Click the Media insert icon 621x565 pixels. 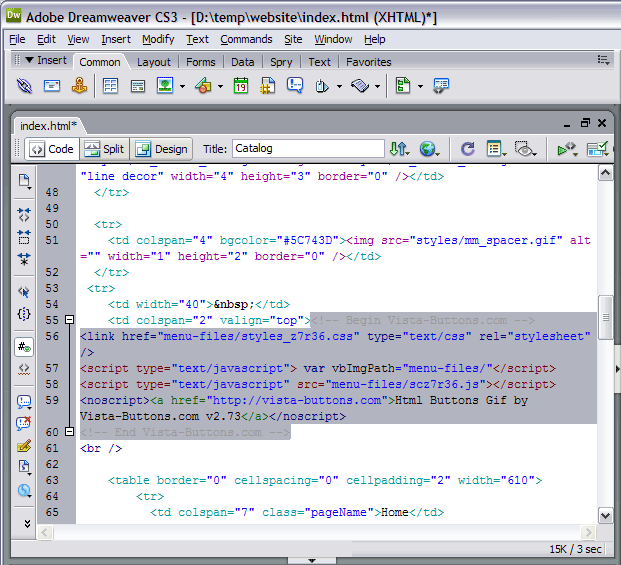coord(203,86)
